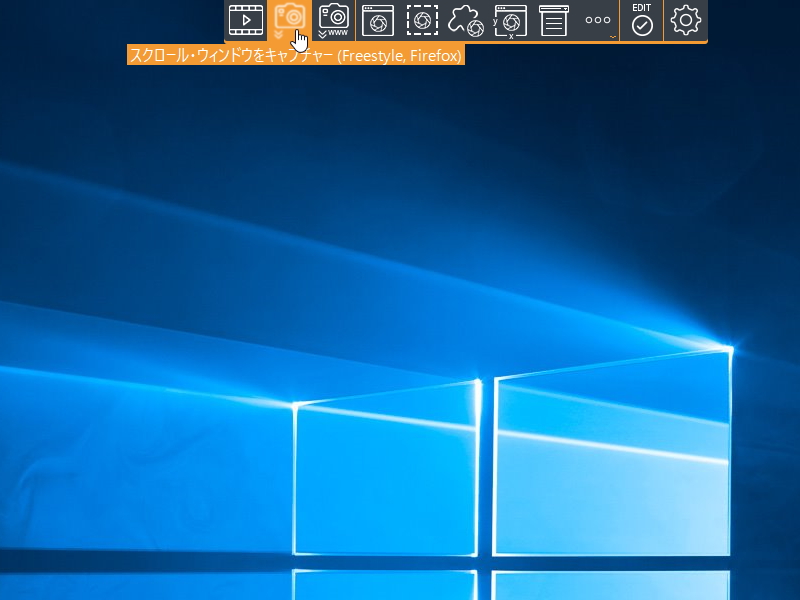Capture a rectangular region
Image resolution: width=800 pixels, height=600 pixels.
click(x=422, y=20)
